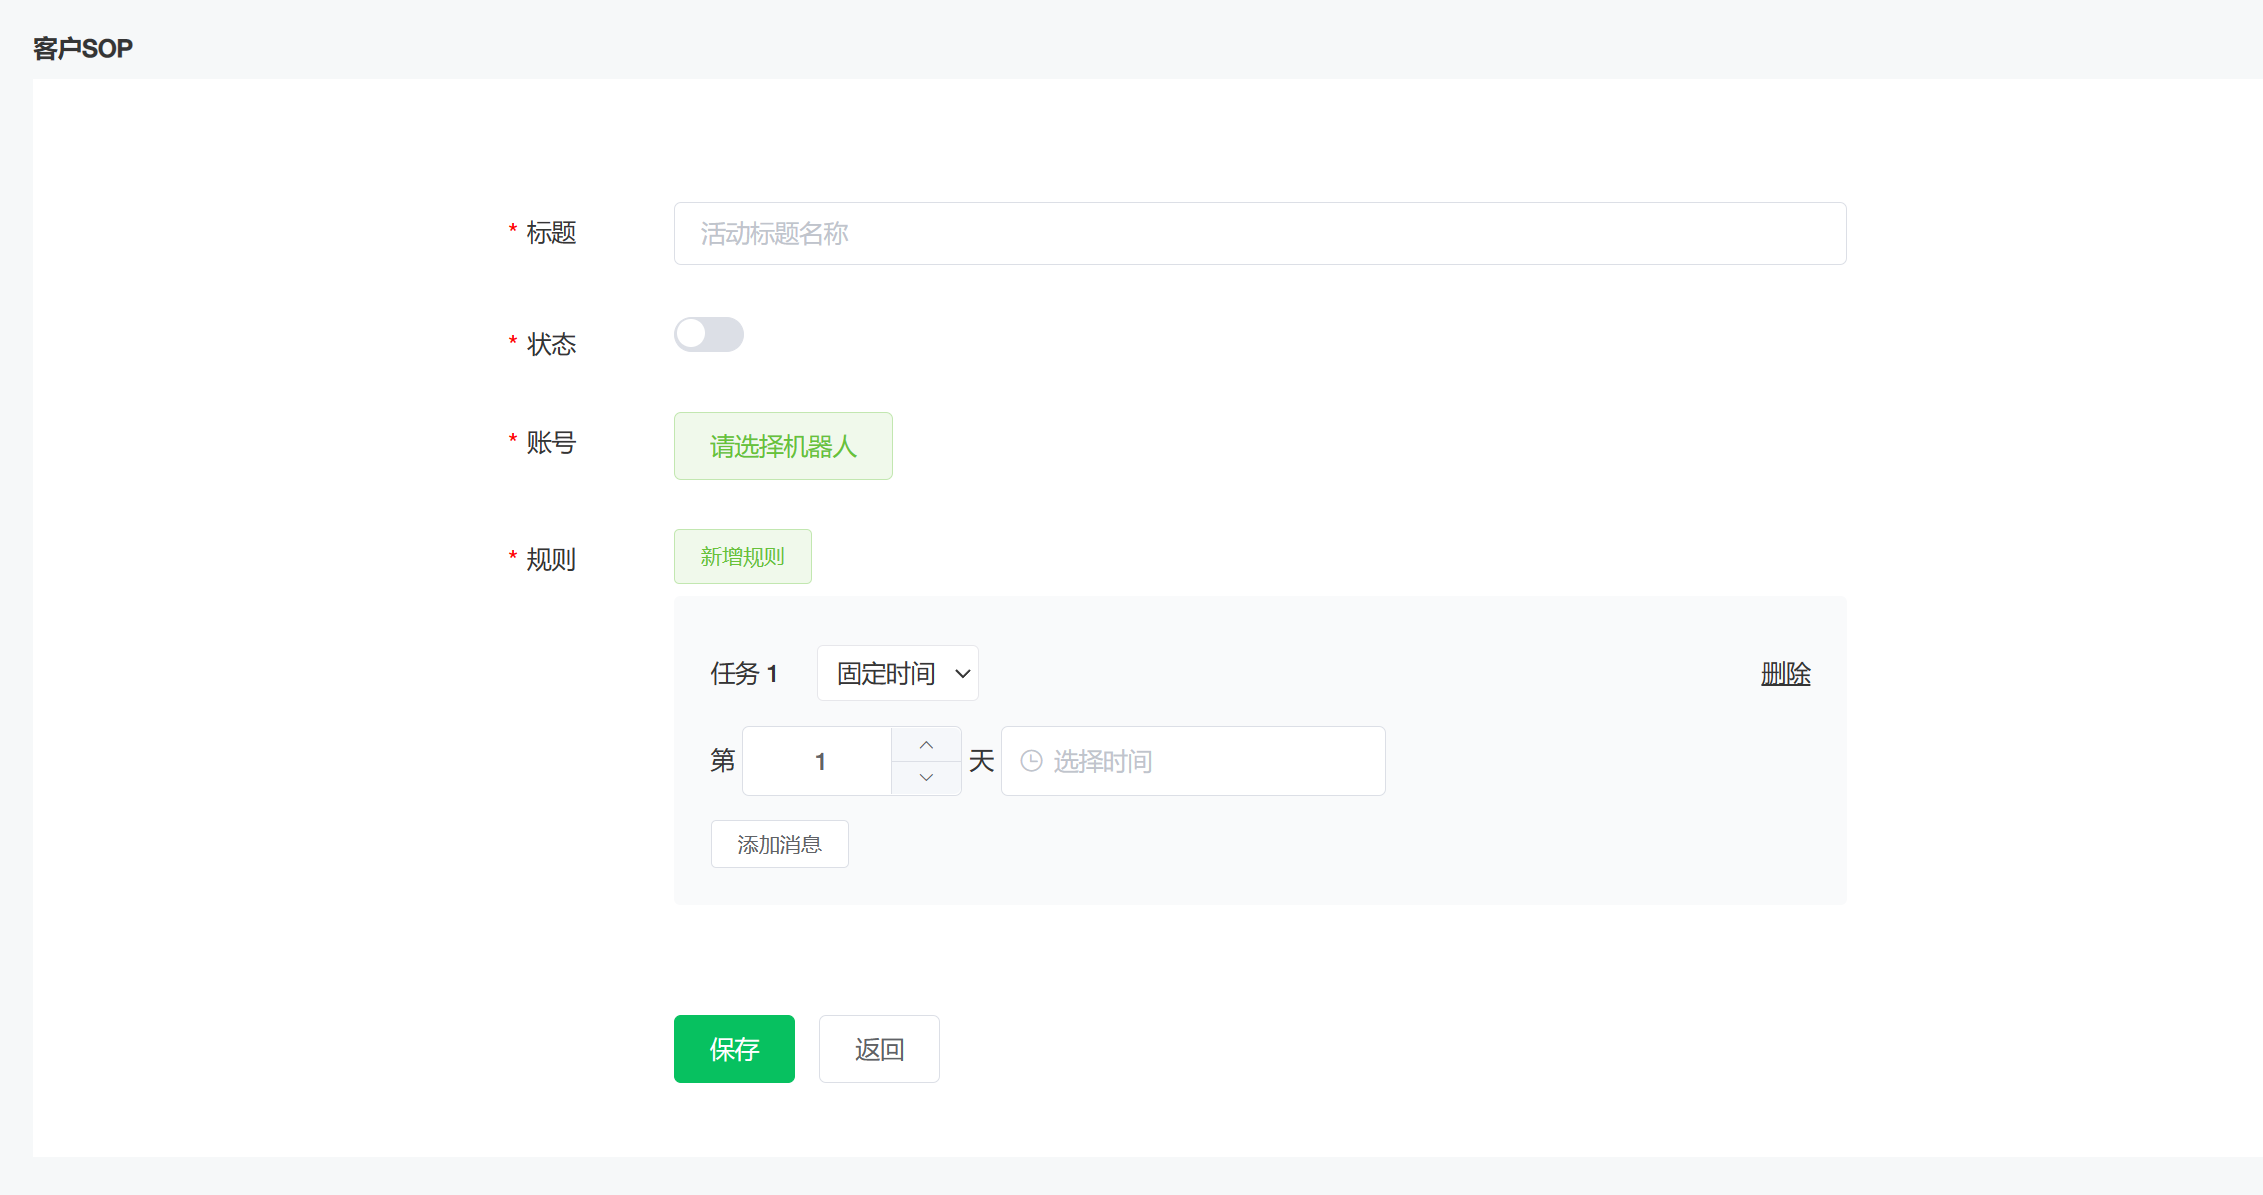Click 返回 to go back
Image resolution: width=2263 pixels, height=1195 pixels.
pyautogui.click(x=878, y=1049)
